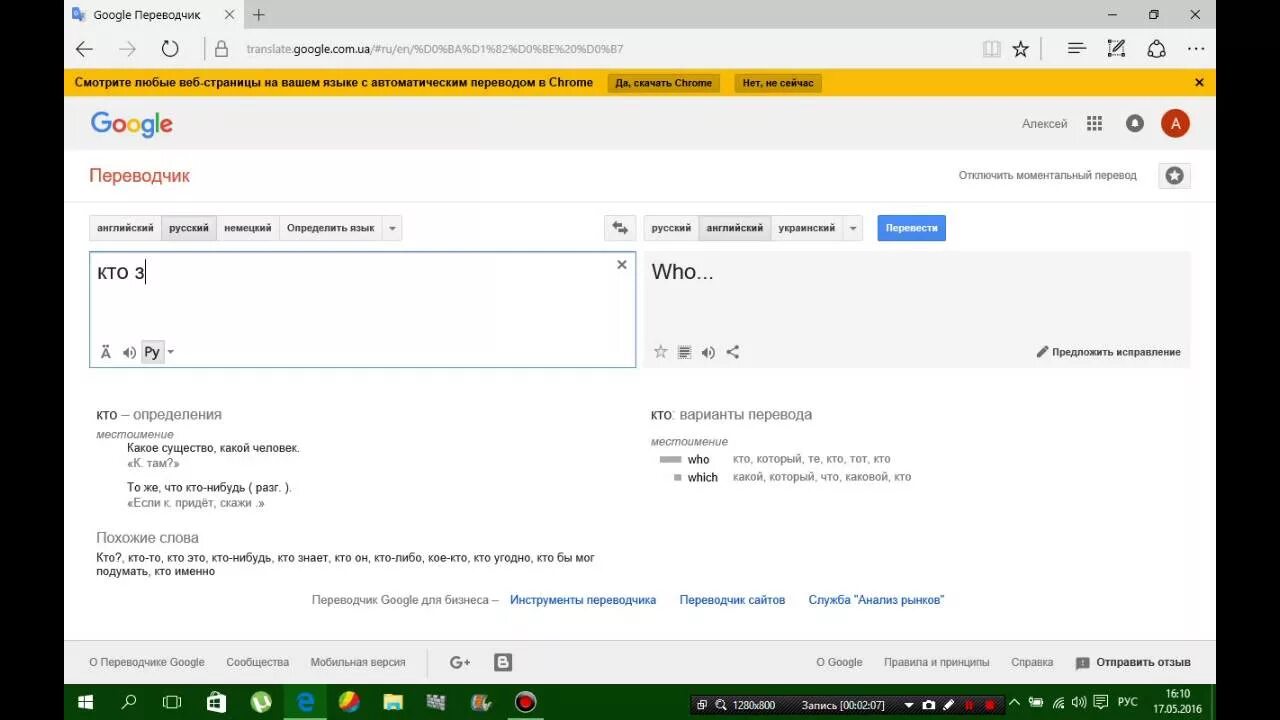Screen dimensions: 1280x720
Task: Expand the target language list dropdown arrow
Action: point(853,228)
